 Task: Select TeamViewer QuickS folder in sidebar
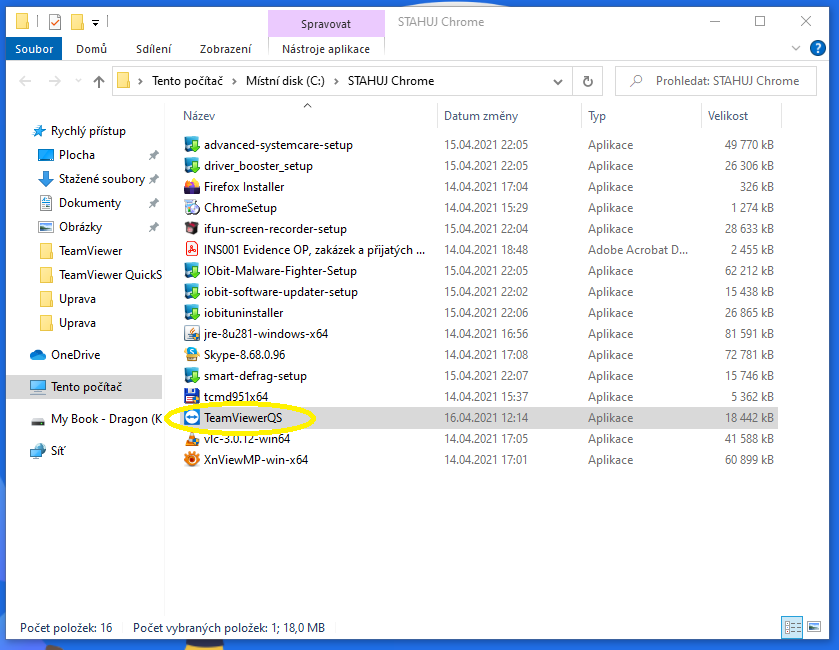pyautogui.click(x=110, y=275)
